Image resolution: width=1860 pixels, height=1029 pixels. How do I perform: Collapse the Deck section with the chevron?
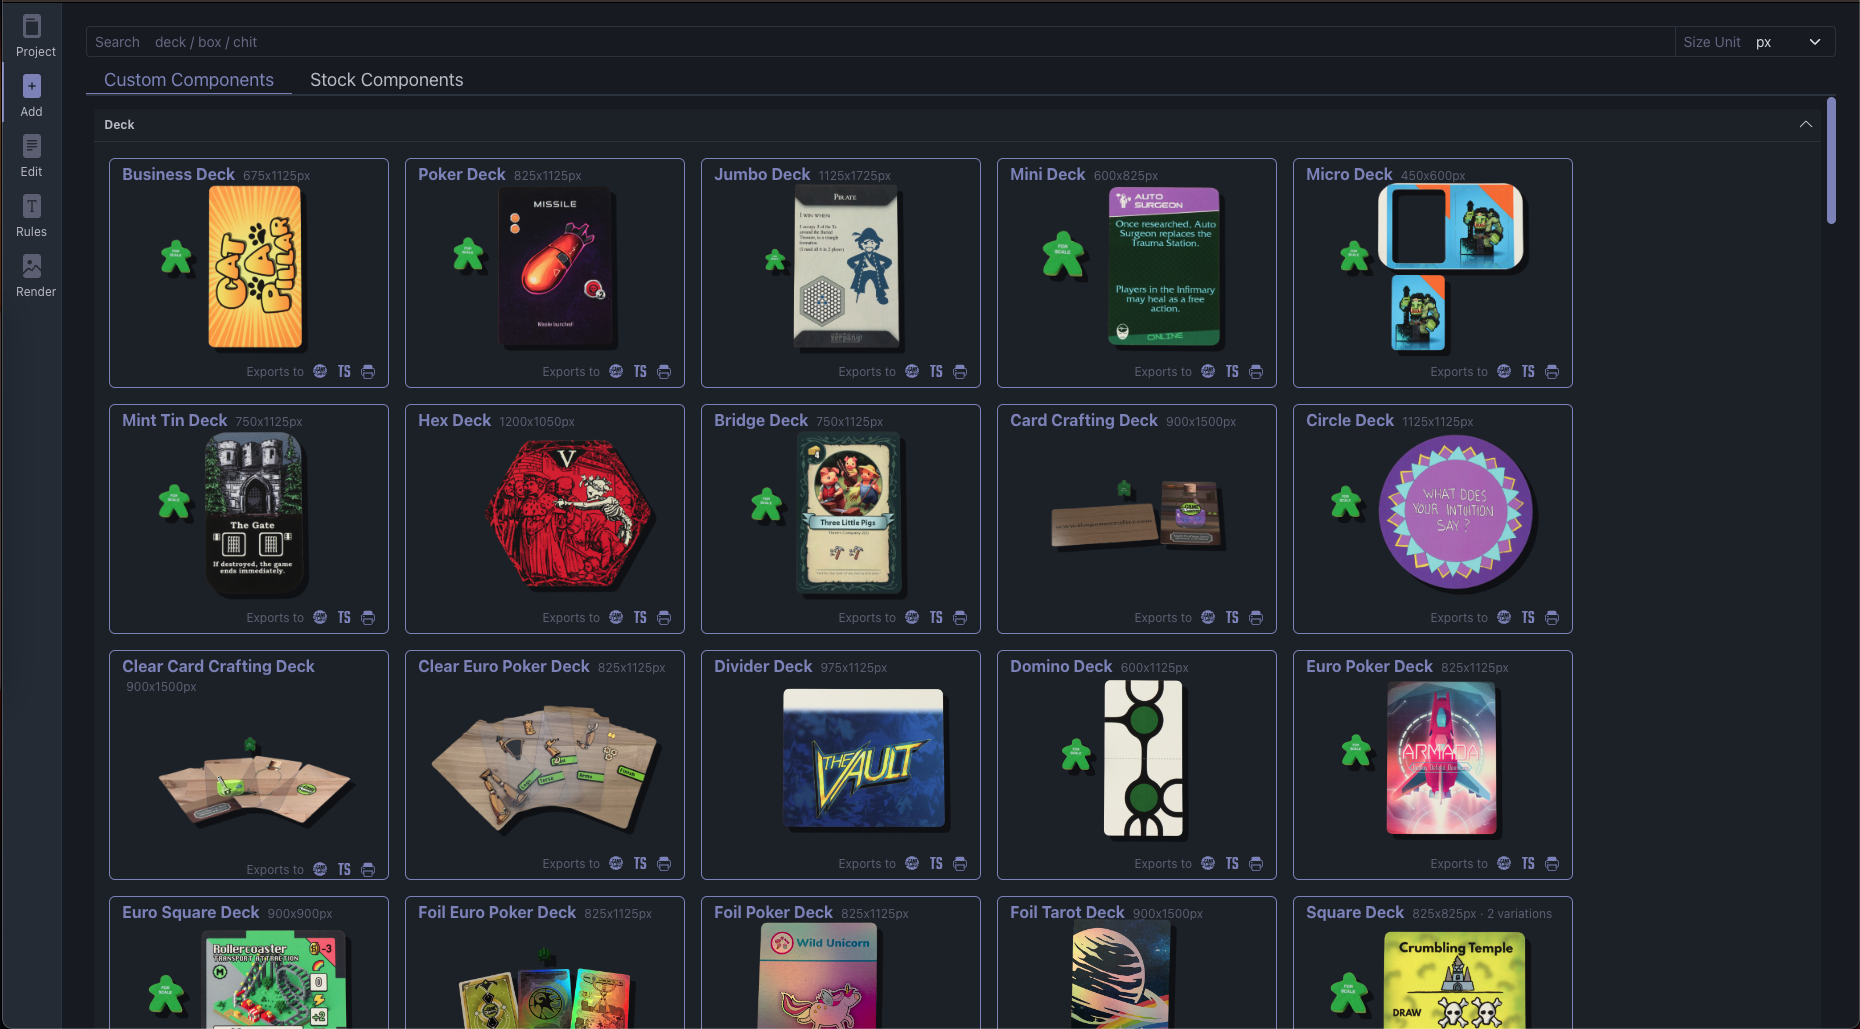(x=1805, y=125)
